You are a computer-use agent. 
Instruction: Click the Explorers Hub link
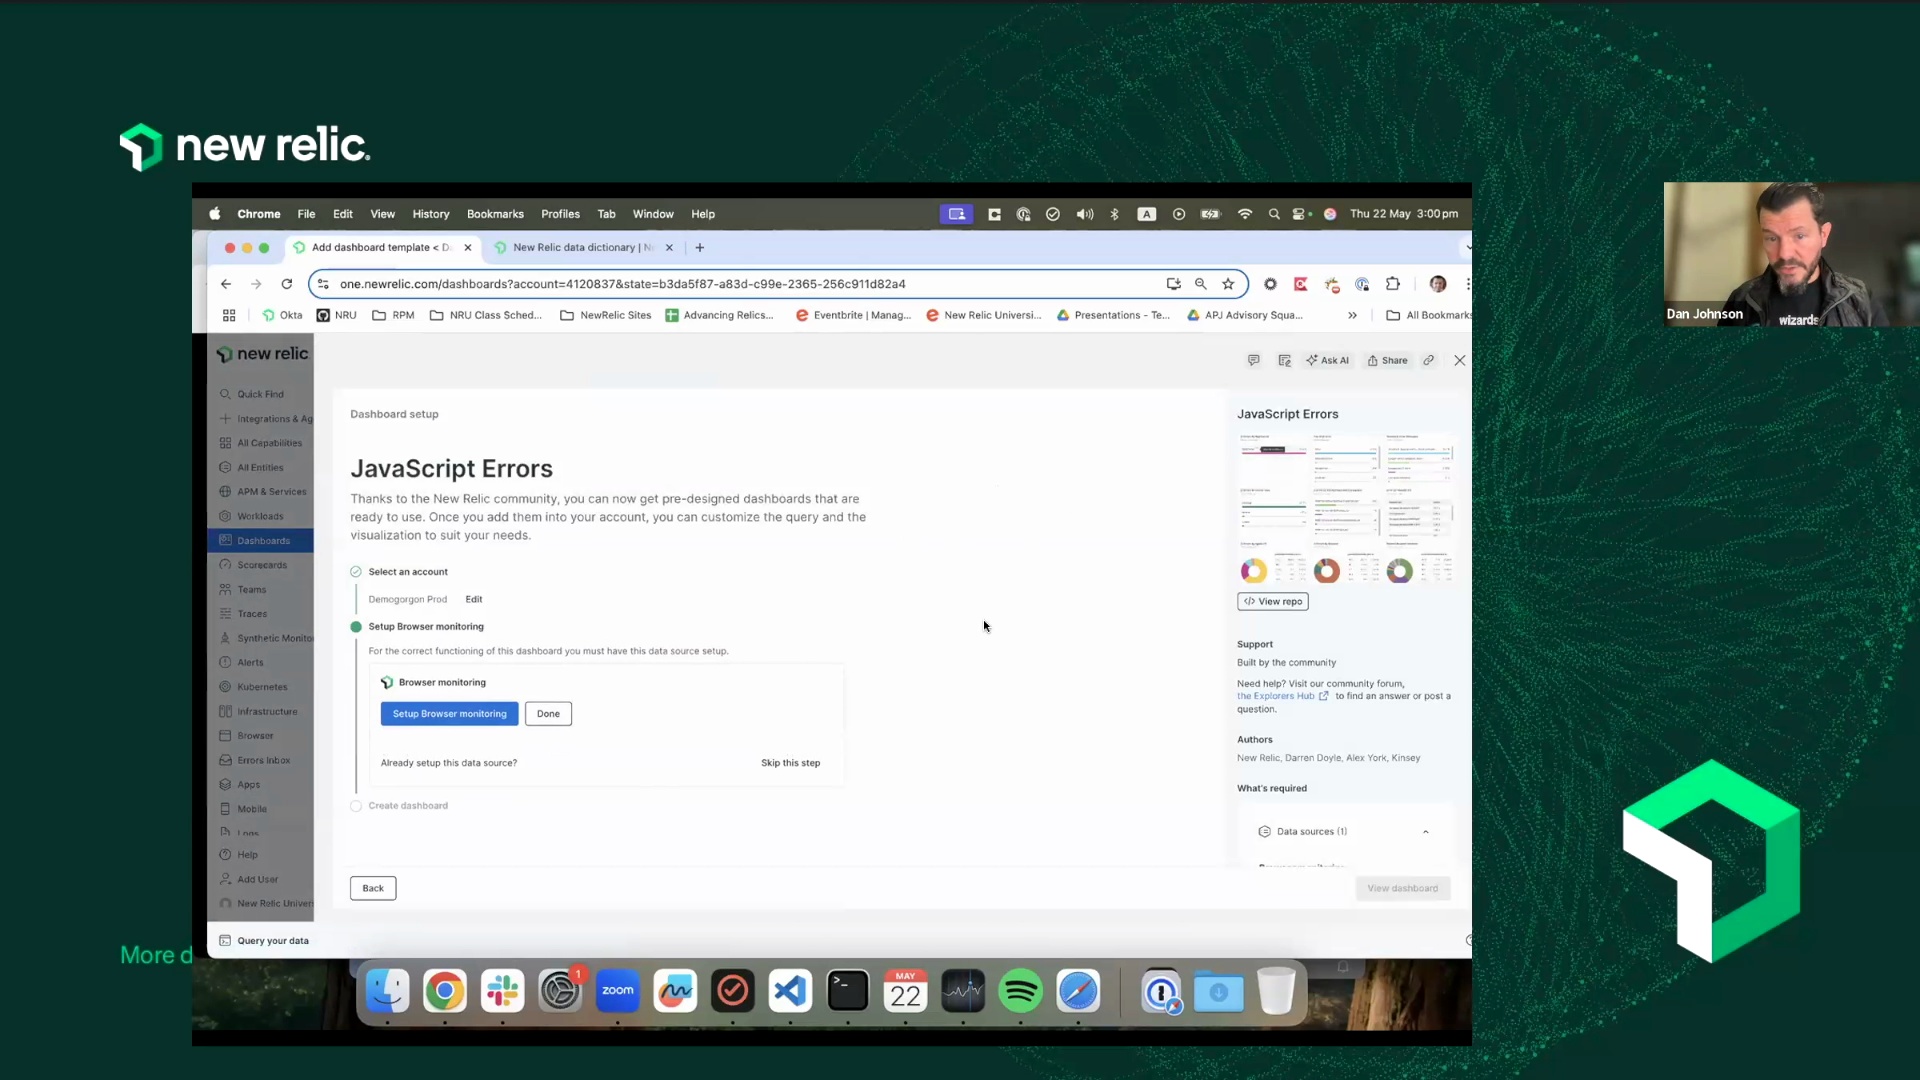[x=1276, y=697]
